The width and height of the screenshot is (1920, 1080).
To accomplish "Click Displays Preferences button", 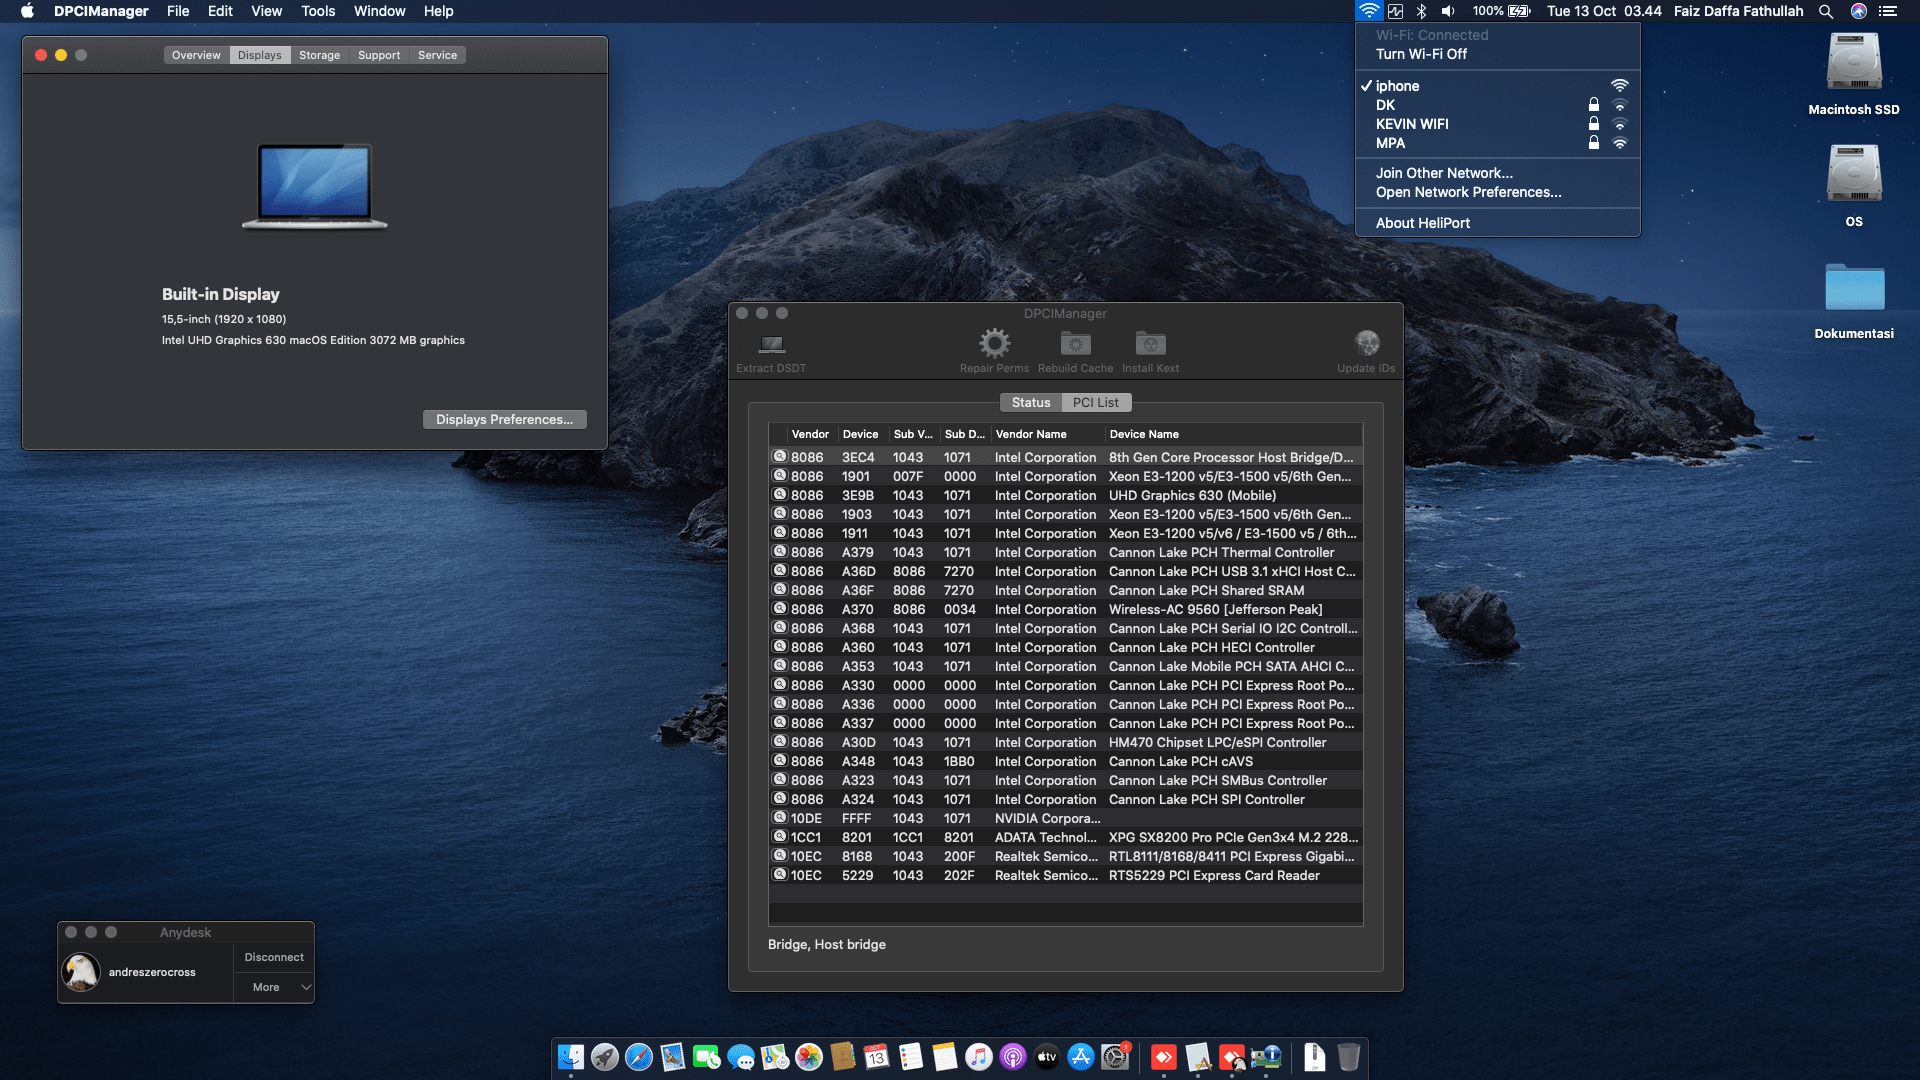I will 505,419.
